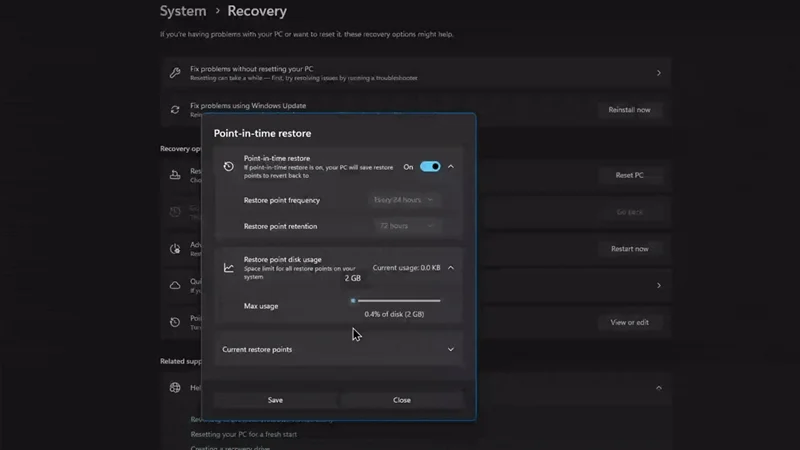The height and width of the screenshot is (450, 800).
Task: Collapse the Point-in-time restore section chevron
Action: pos(451,167)
